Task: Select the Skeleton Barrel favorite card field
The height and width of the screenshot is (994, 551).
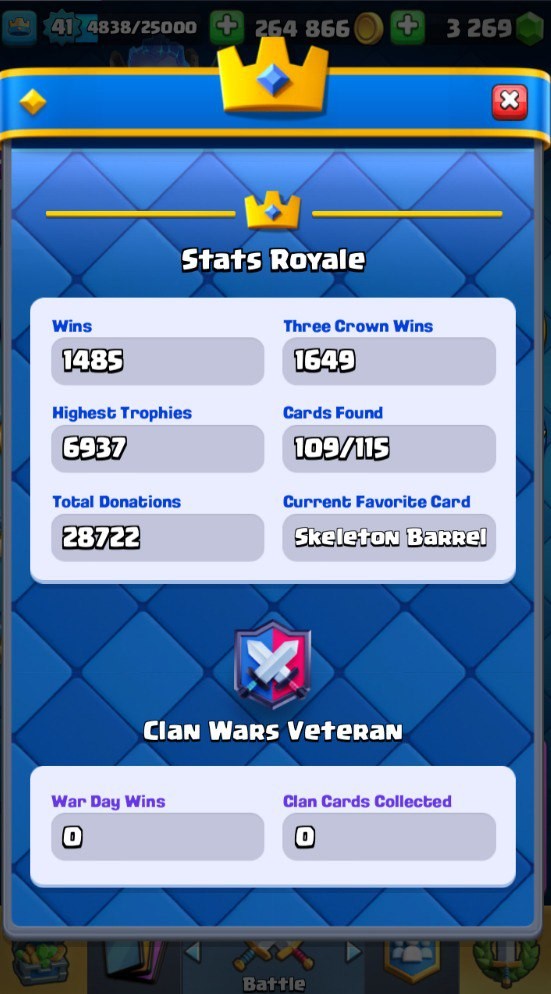Action: pyautogui.click(x=389, y=538)
